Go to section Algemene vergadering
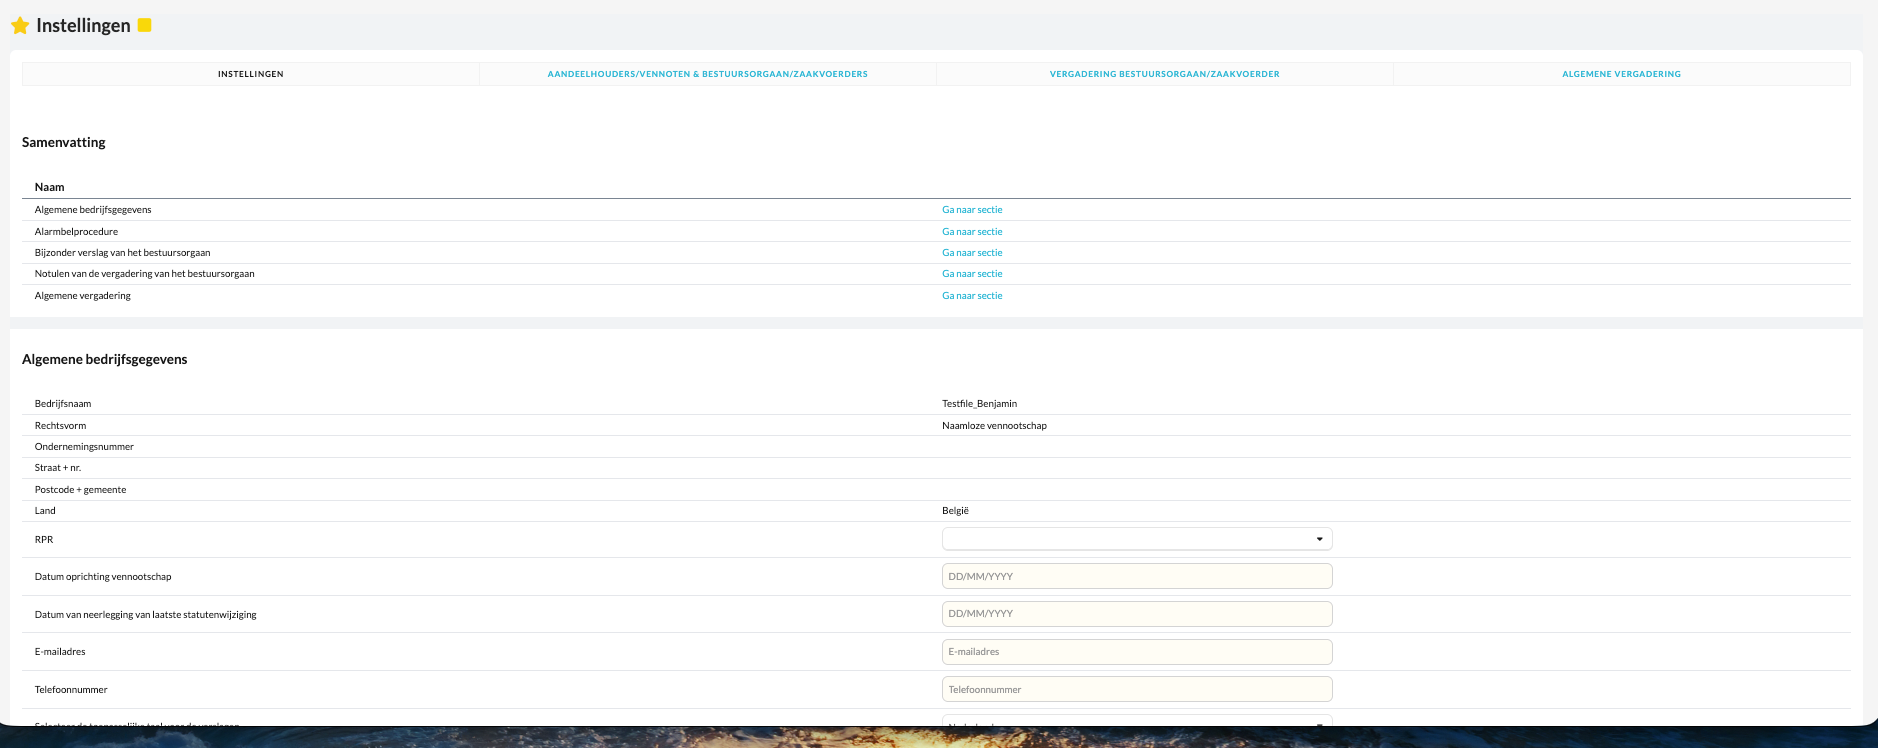 click(x=972, y=296)
